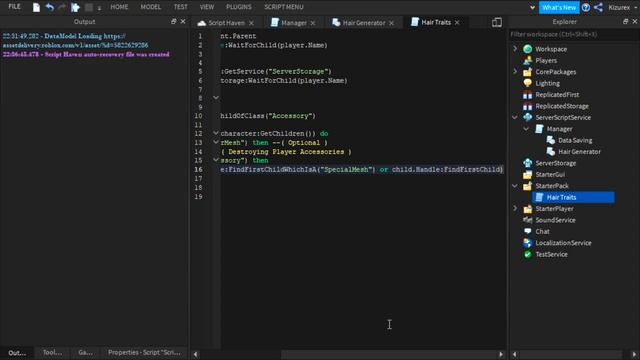Open the VIEW ribbon tab
The height and width of the screenshot is (360, 640).
pos(207,7)
